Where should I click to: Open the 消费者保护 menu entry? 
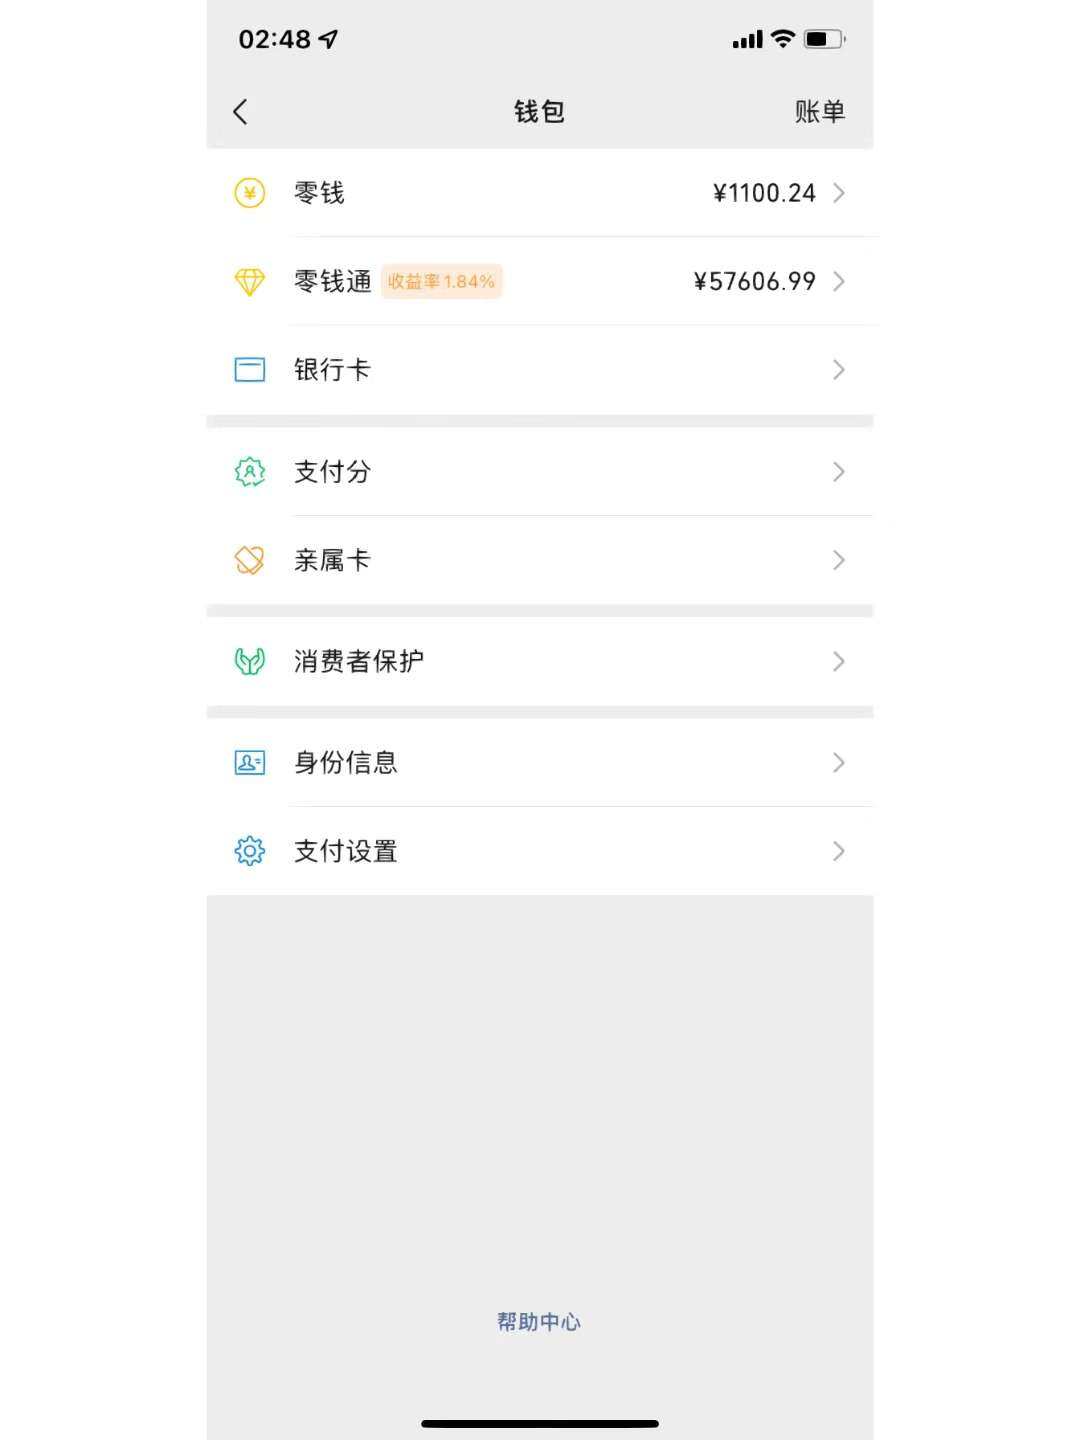358,661
